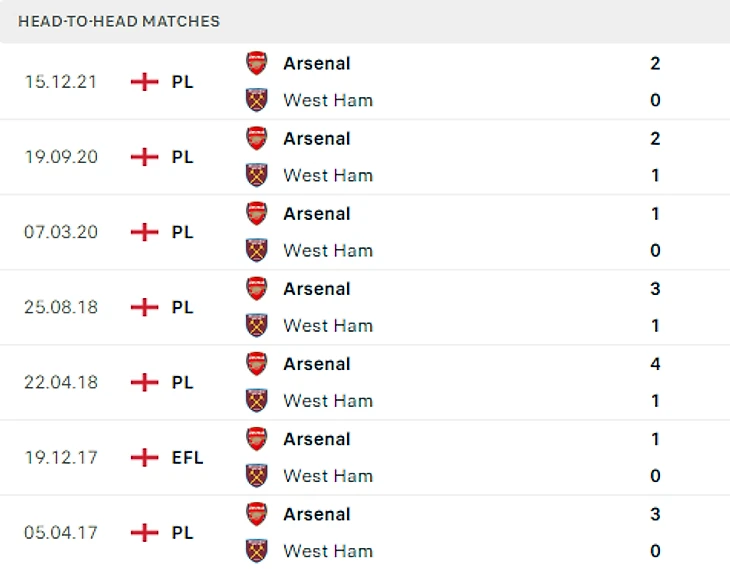Click England flag beside 15.12.21 match
Image resolution: width=730 pixels, height=569 pixels.
145,82
